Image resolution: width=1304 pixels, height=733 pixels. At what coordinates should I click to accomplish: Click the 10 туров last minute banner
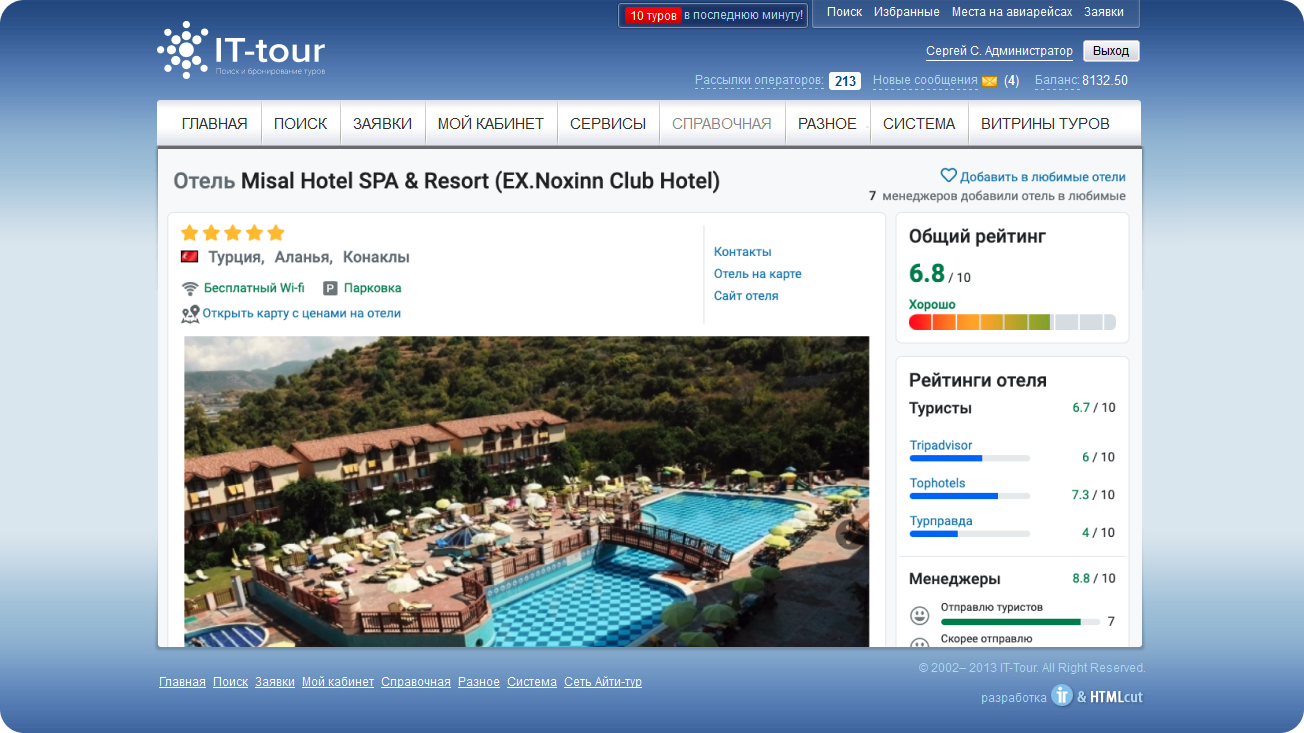click(713, 15)
